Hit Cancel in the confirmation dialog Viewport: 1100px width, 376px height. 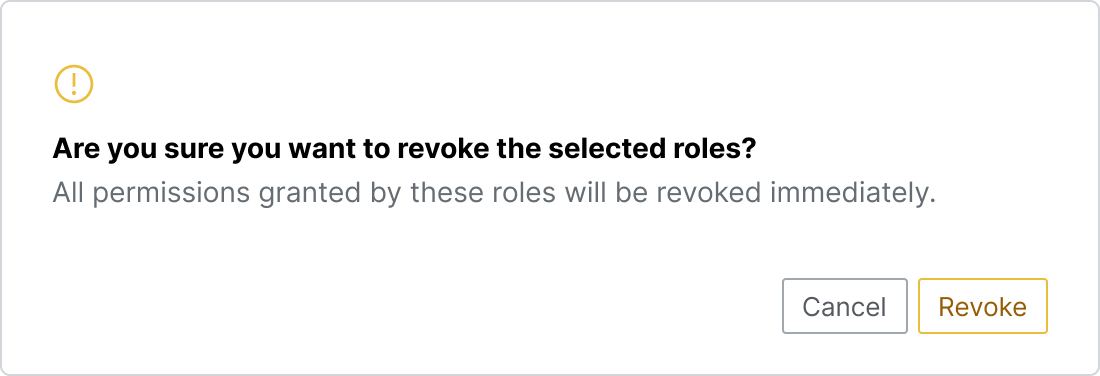(845, 306)
